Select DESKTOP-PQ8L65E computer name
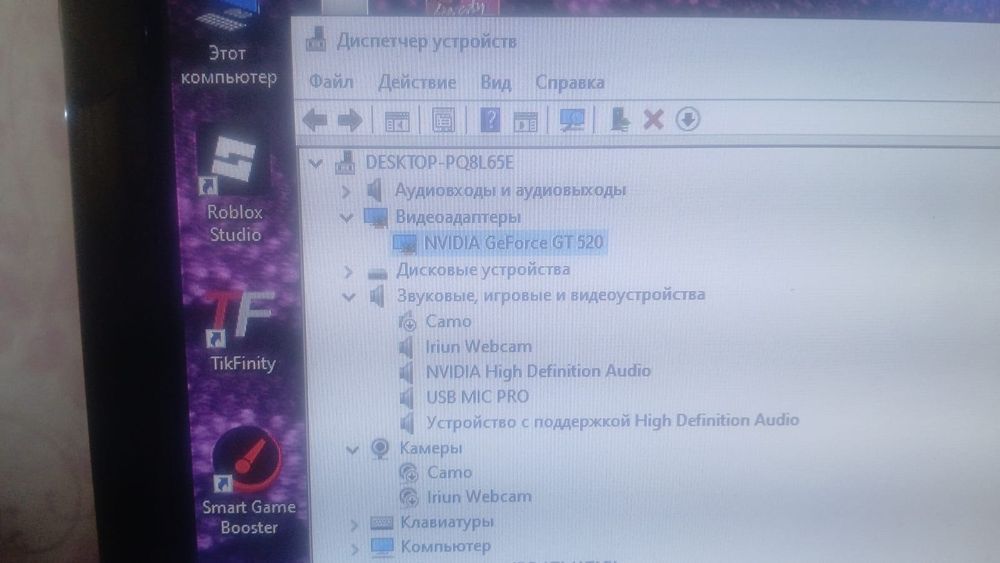 tap(439, 163)
